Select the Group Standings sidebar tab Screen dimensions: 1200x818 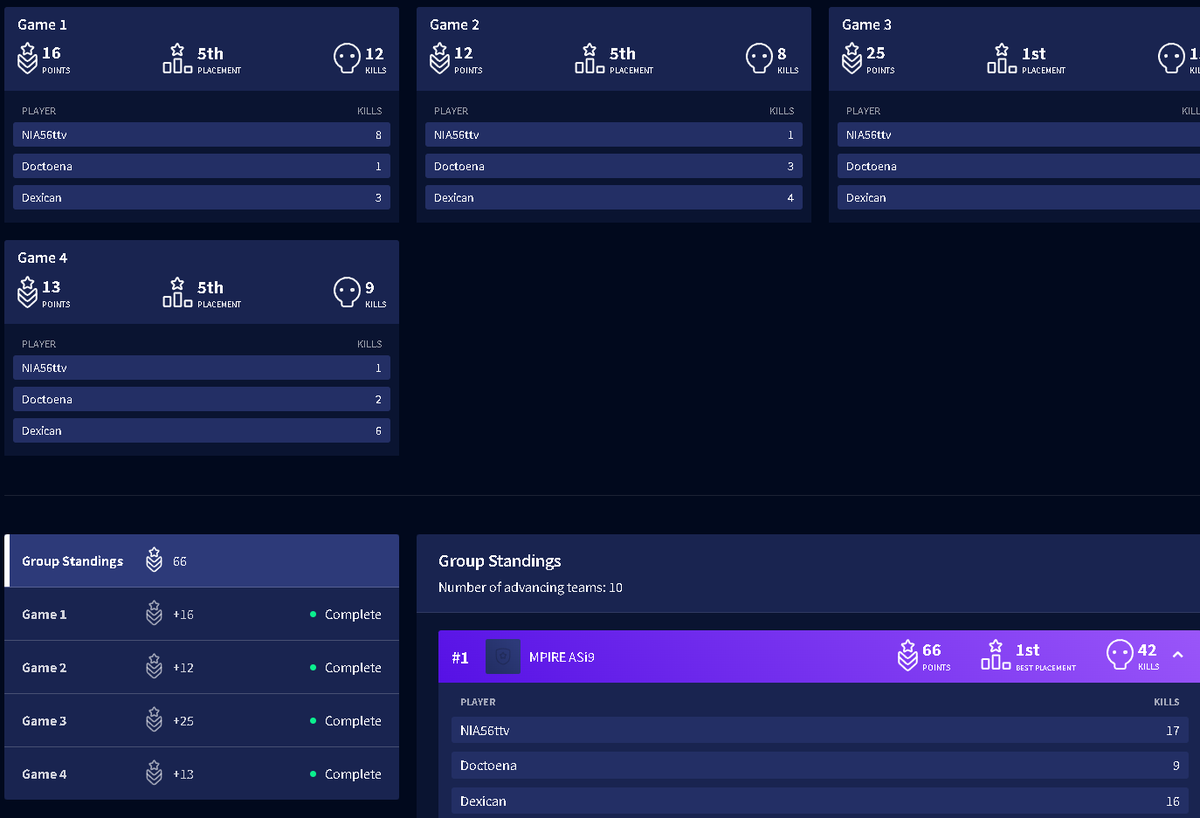(202, 561)
